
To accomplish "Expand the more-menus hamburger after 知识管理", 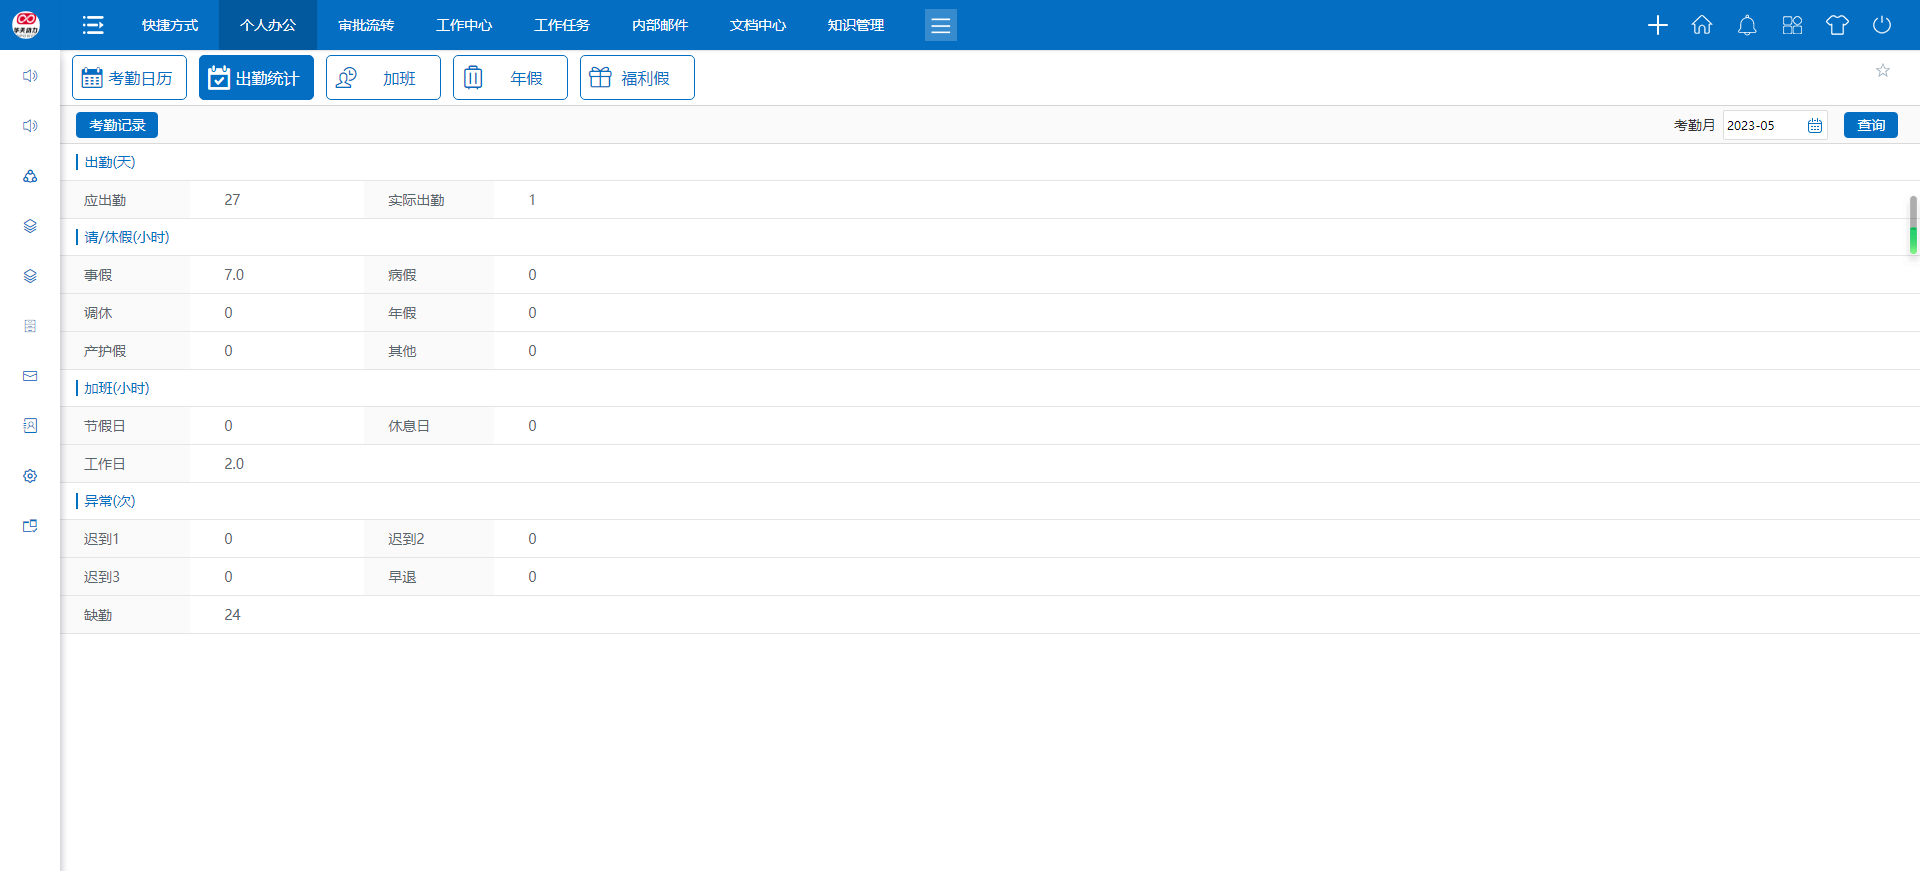I will click(x=940, y=25).
